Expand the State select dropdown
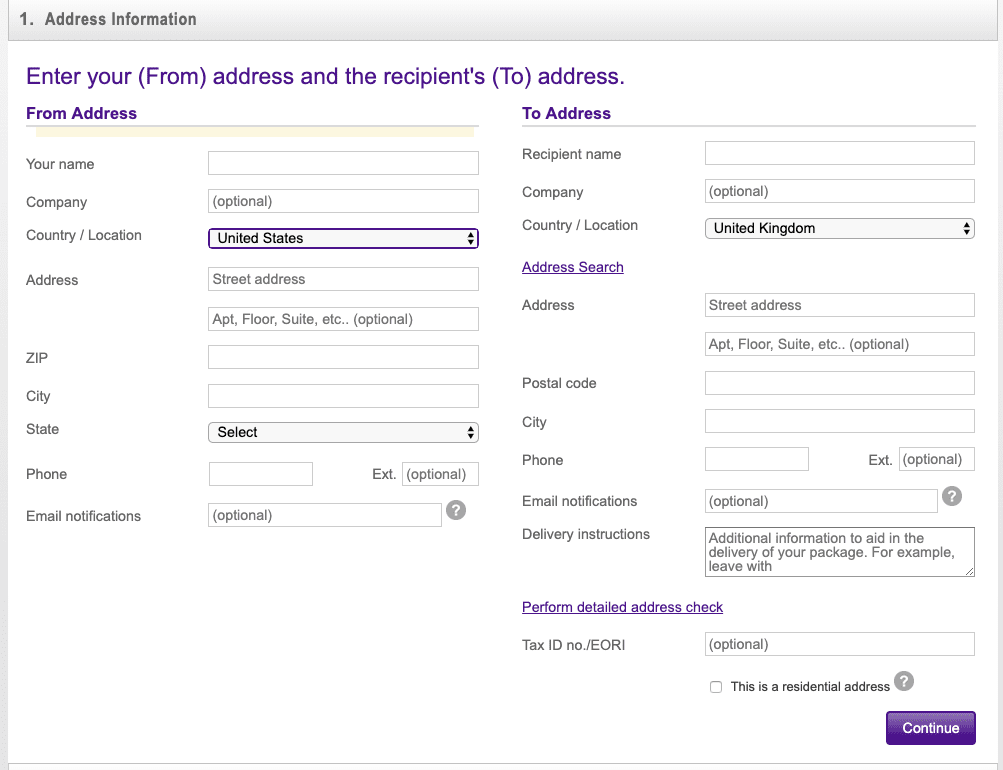Screen dimensions: 1003x770 pos(343,432)
